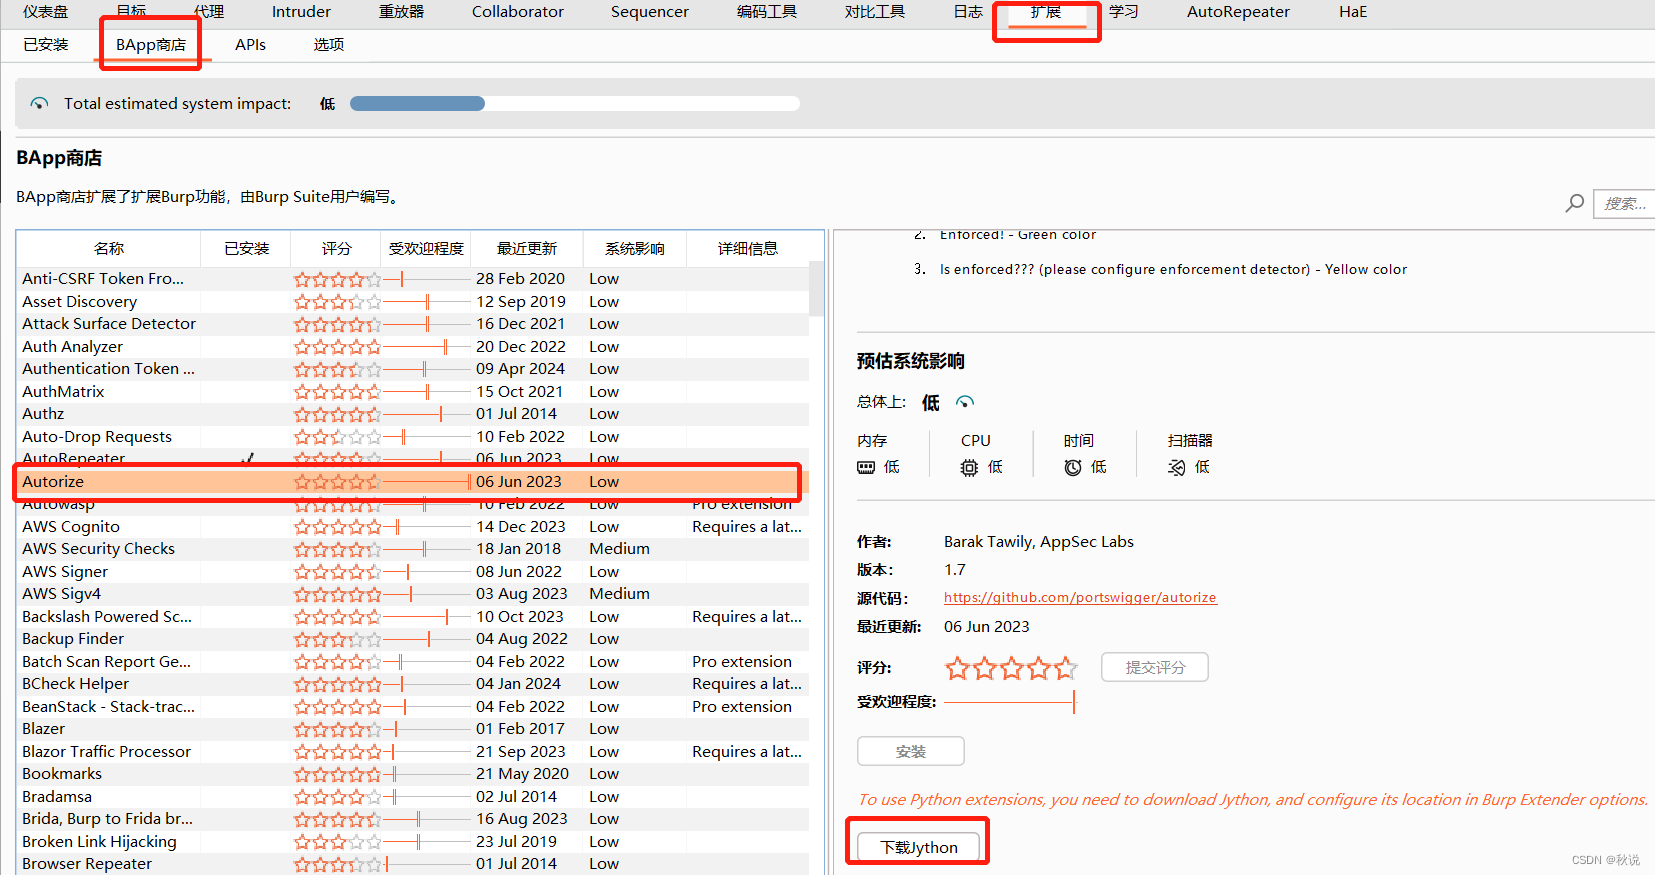Open the 学习 tab
This screenshot has width=1655, height=875.
(1124, 12)
